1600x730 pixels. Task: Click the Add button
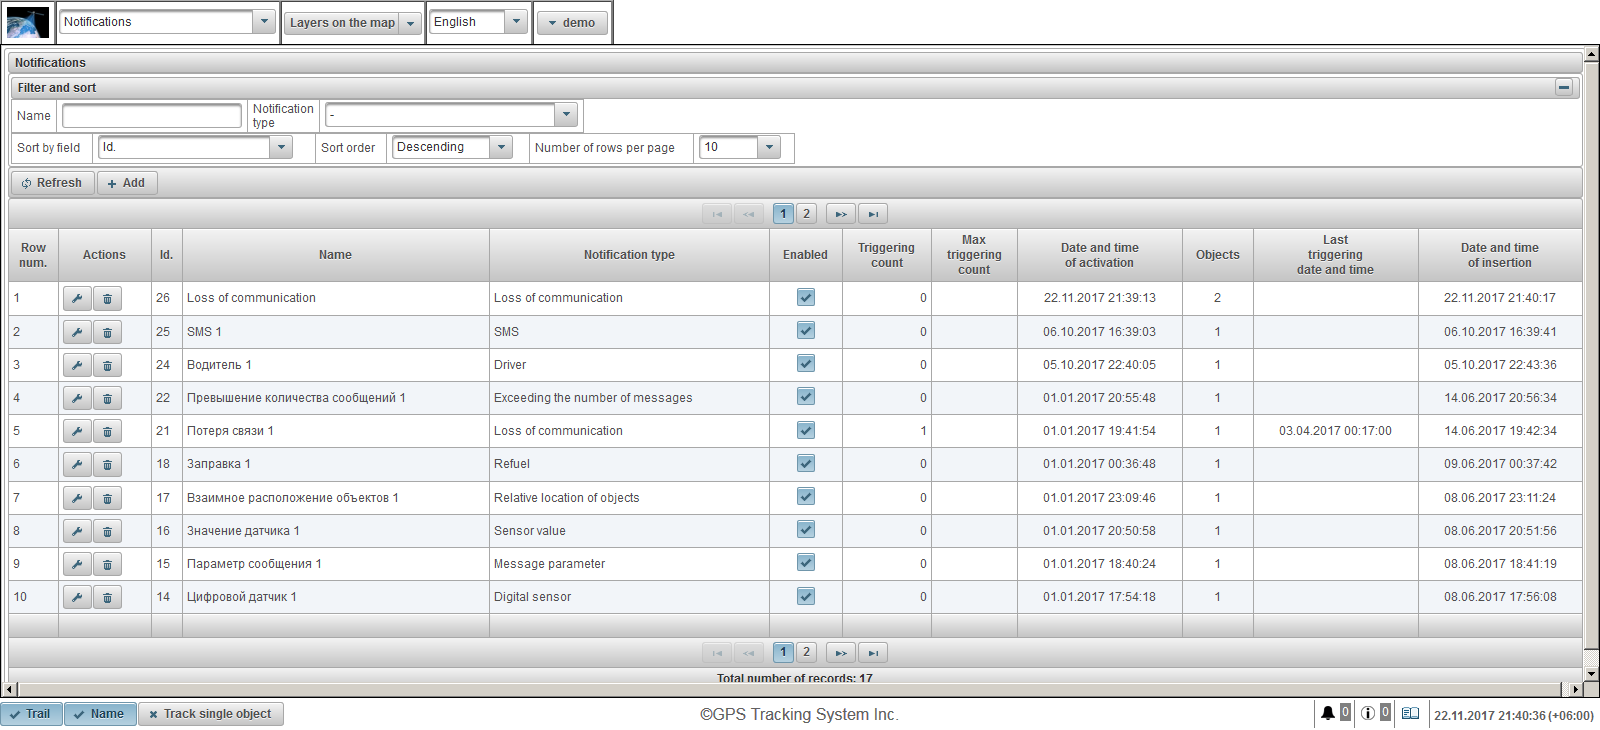pos(127,183)
